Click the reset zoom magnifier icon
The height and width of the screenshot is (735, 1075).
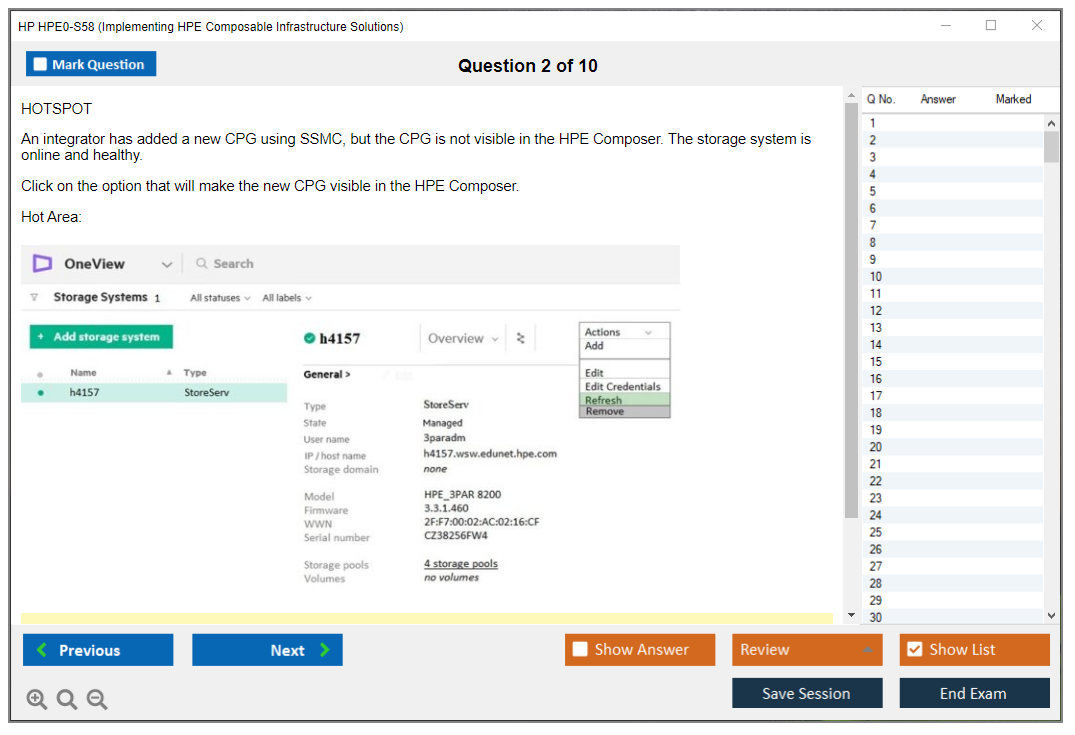point(67,699)
